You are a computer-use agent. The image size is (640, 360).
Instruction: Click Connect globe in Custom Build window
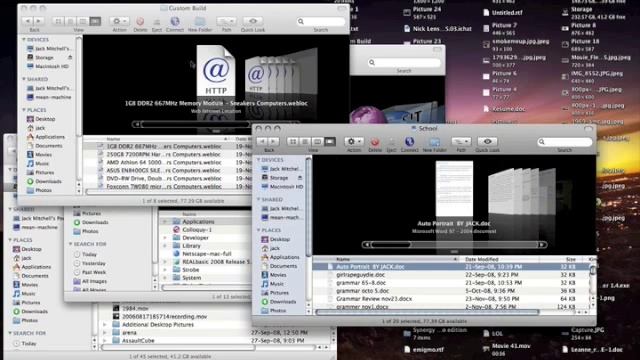click(175, 21)
